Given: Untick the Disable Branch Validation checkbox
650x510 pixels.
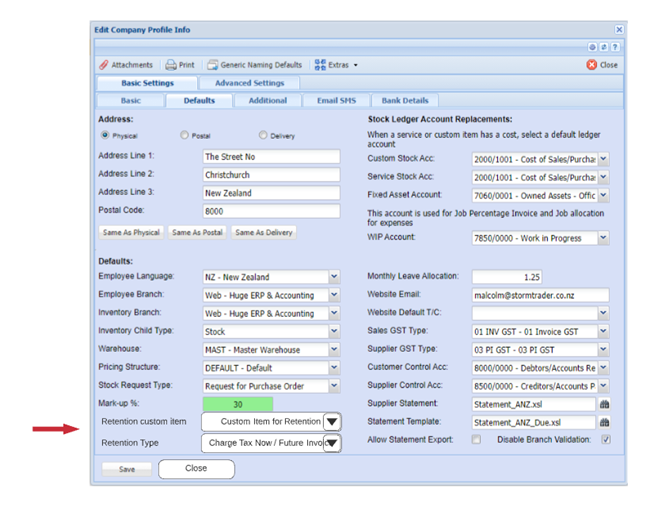Looking at the screenshot, I should [606, 440].
